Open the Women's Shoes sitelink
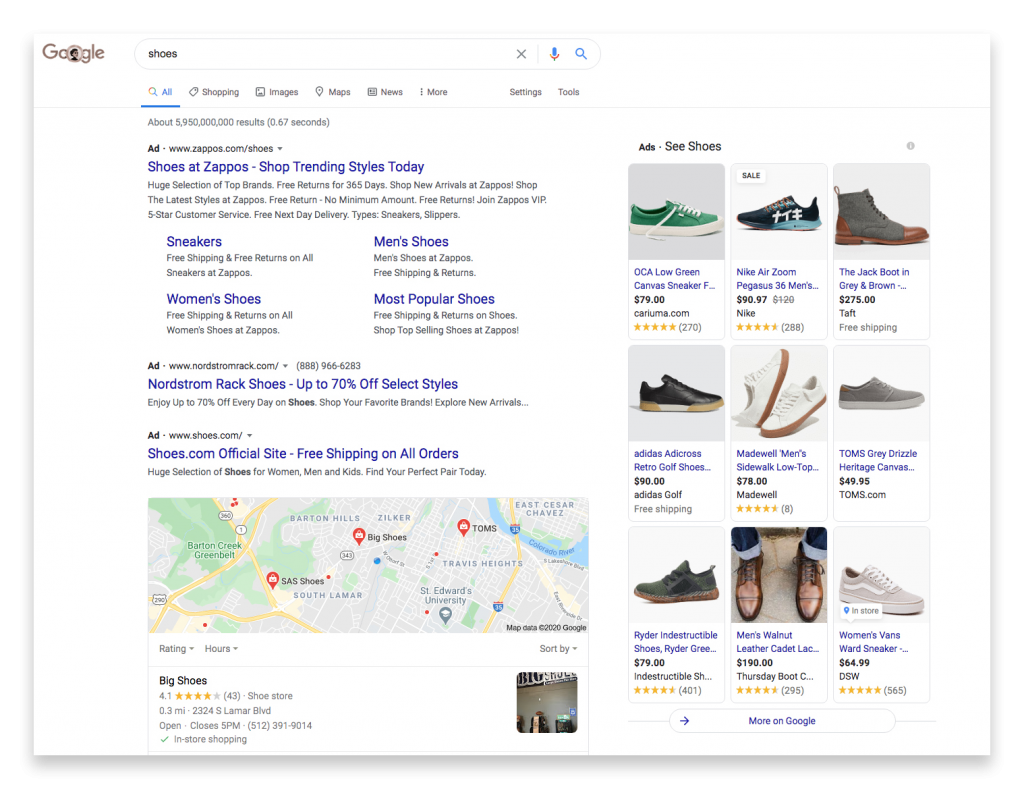Screen dimensions: 1024x789 214,299
